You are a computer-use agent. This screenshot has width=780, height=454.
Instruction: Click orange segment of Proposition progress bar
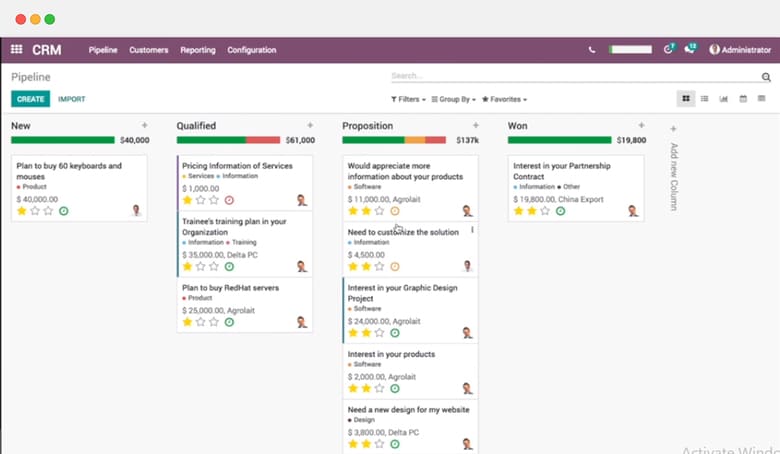pos(414,140)
